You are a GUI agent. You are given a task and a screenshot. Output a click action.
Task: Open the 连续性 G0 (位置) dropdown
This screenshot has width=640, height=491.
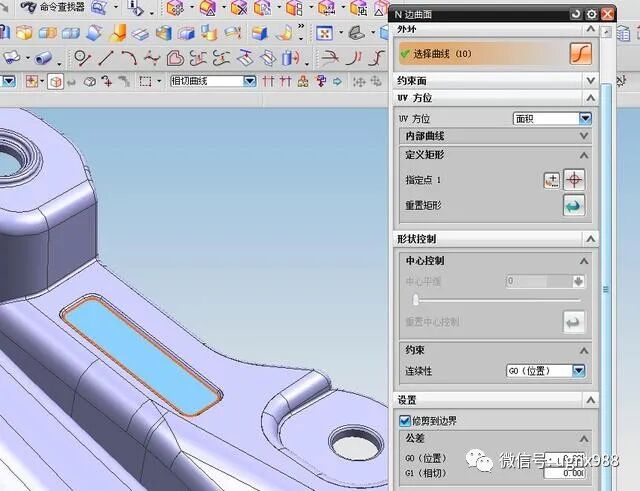pos(578,371)
